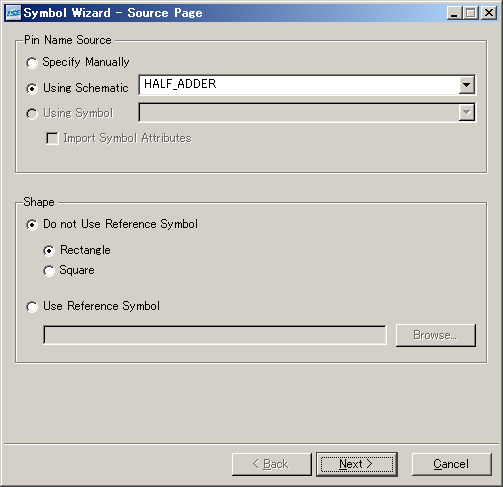Viewport: 503px width, 487px height.
Task: Cancel the Symbol Wizard
Action: click(452, 464)
